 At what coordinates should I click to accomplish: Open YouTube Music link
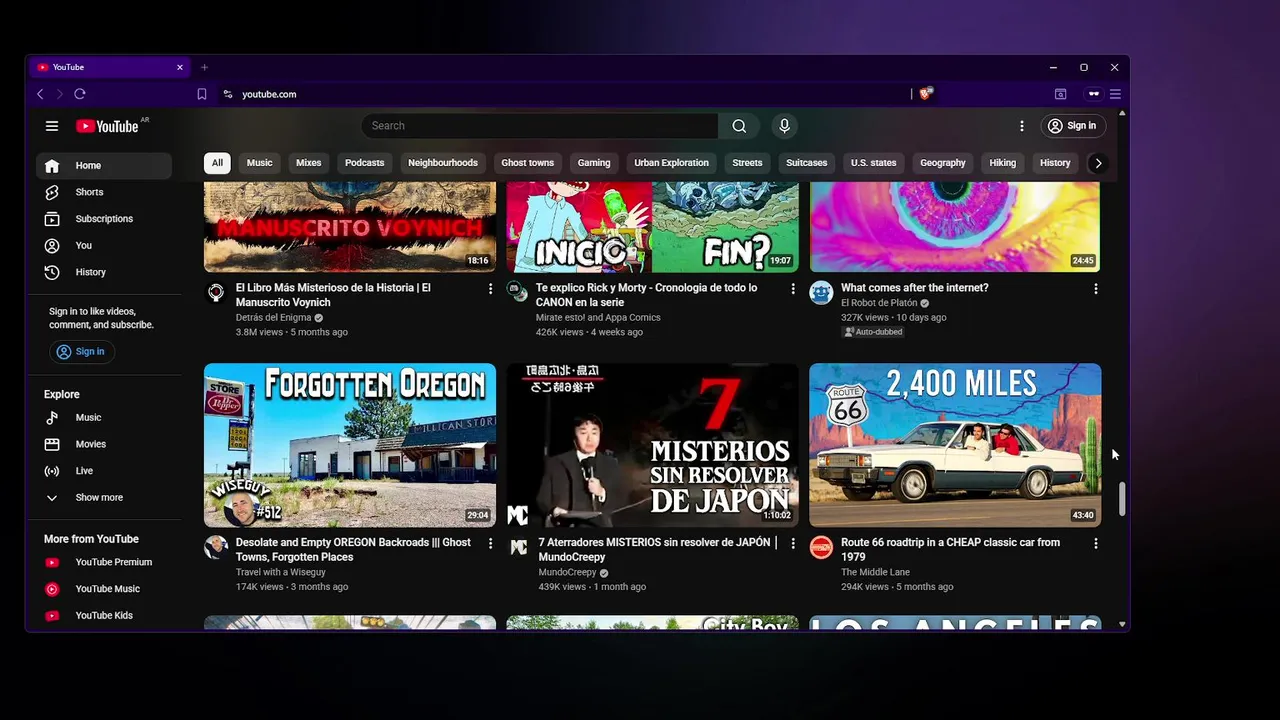coord(104,589)
